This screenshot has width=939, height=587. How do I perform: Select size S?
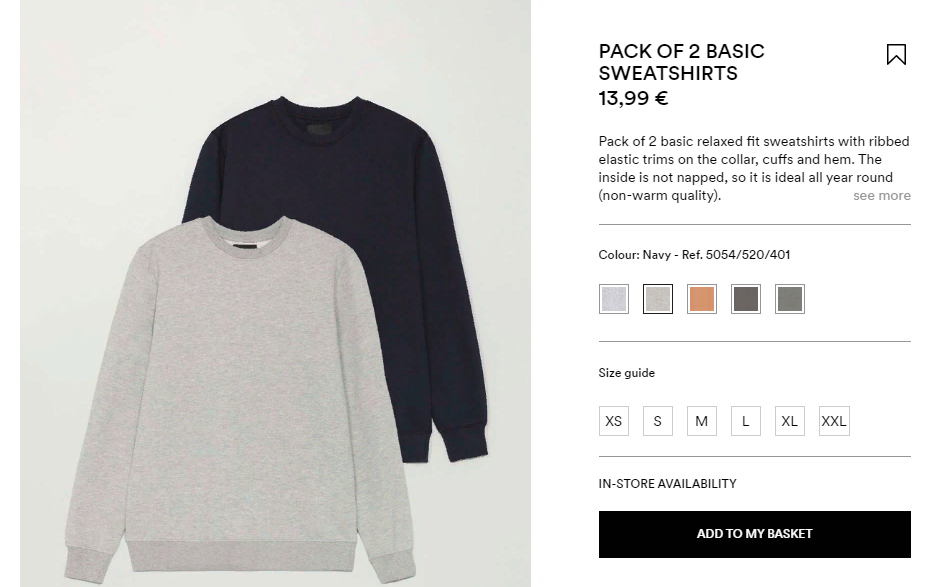[658, 421]
